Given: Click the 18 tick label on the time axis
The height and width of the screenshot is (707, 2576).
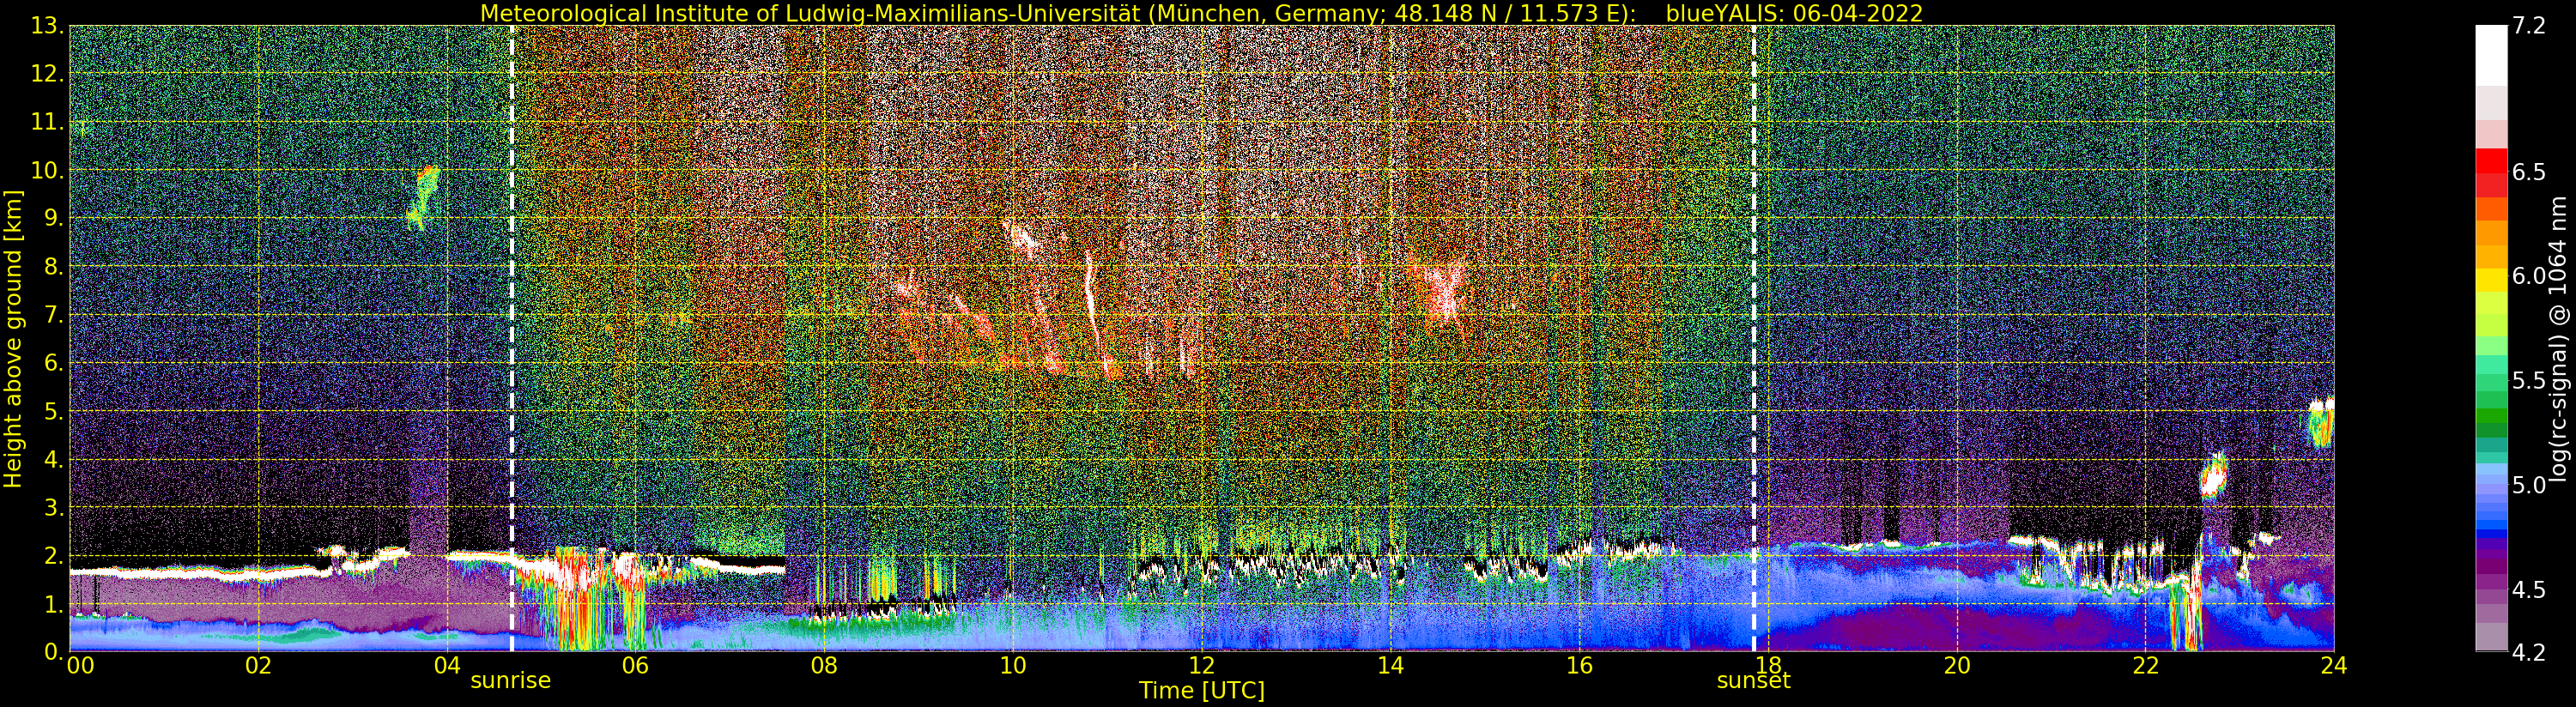Looking at the screenshot, I should coord(1768,666).
